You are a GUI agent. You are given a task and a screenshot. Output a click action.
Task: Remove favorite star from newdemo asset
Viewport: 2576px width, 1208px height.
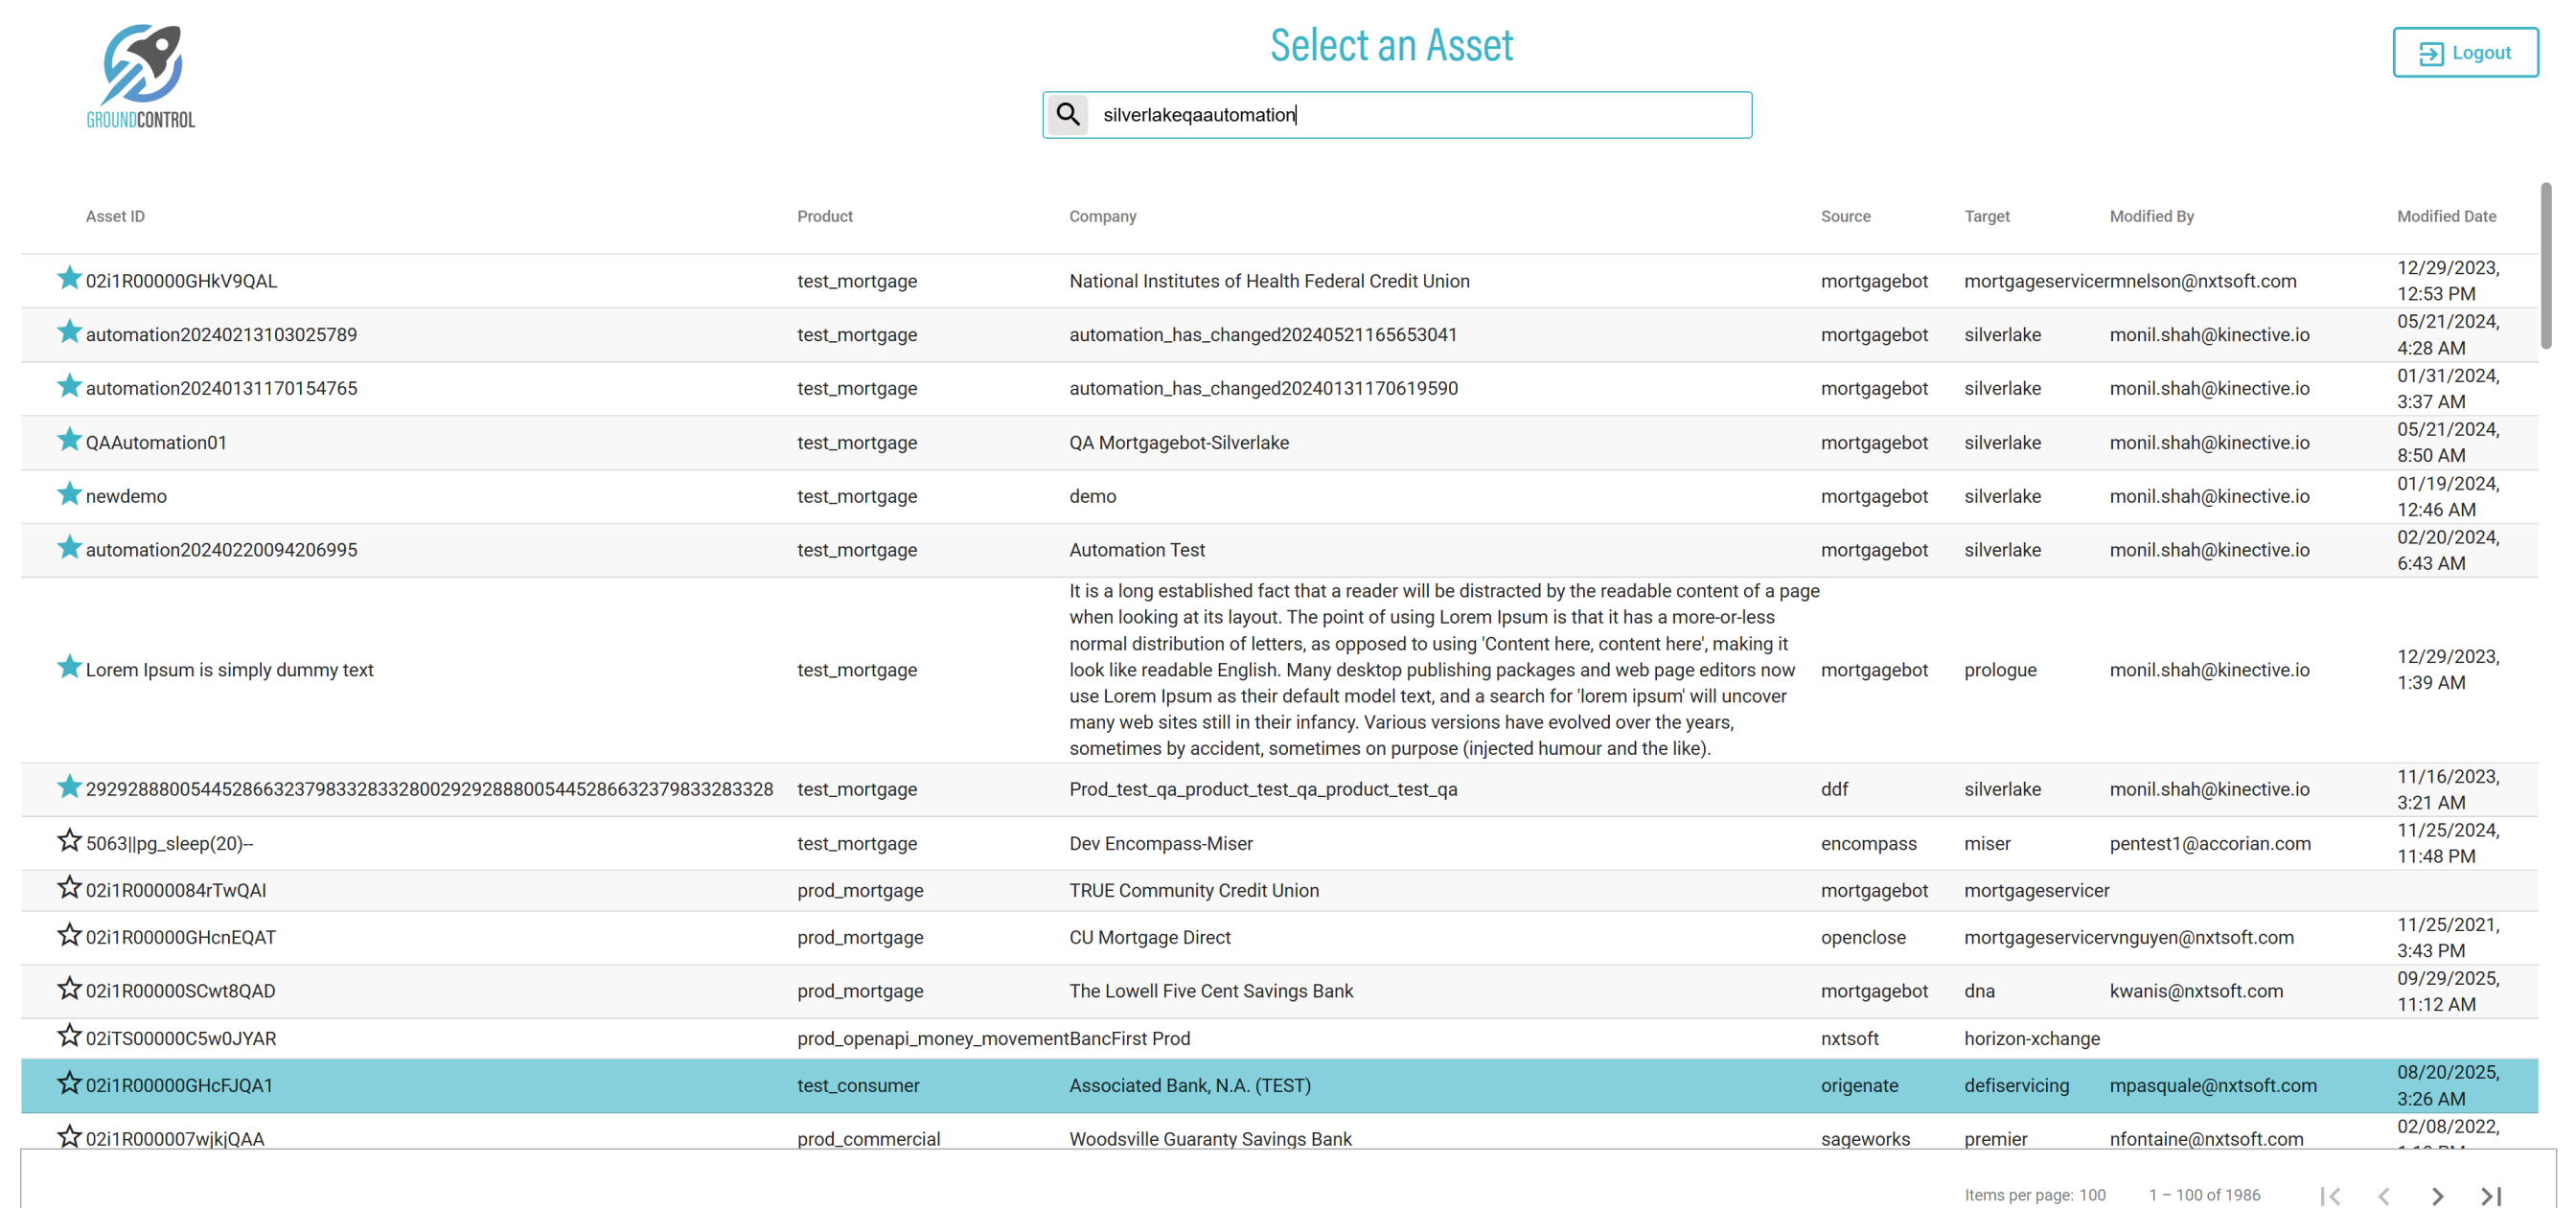[x=69, y=494]
